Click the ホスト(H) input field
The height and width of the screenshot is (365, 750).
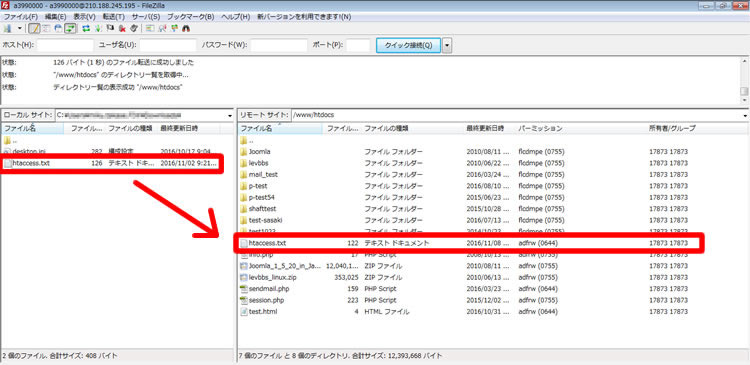[x=65, y=45]
